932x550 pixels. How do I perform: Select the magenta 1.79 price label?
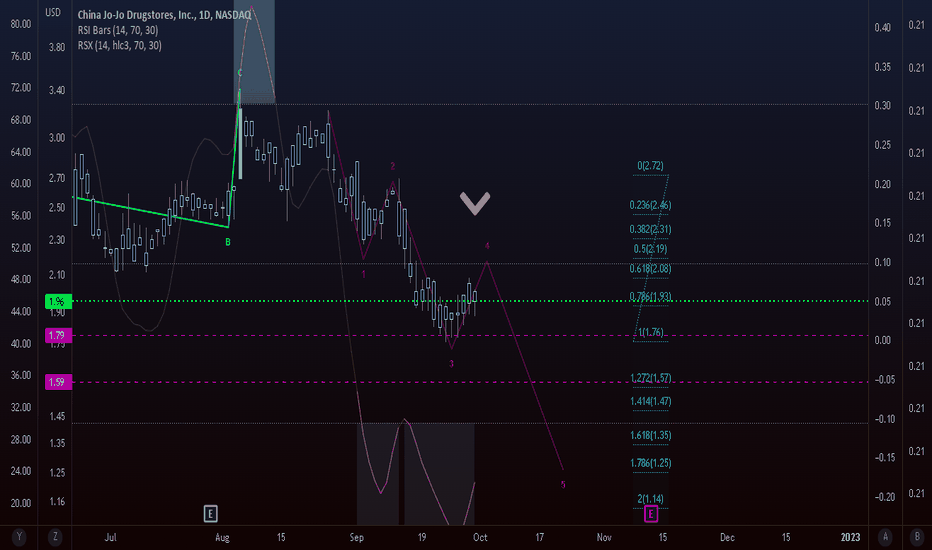point(58,335)
